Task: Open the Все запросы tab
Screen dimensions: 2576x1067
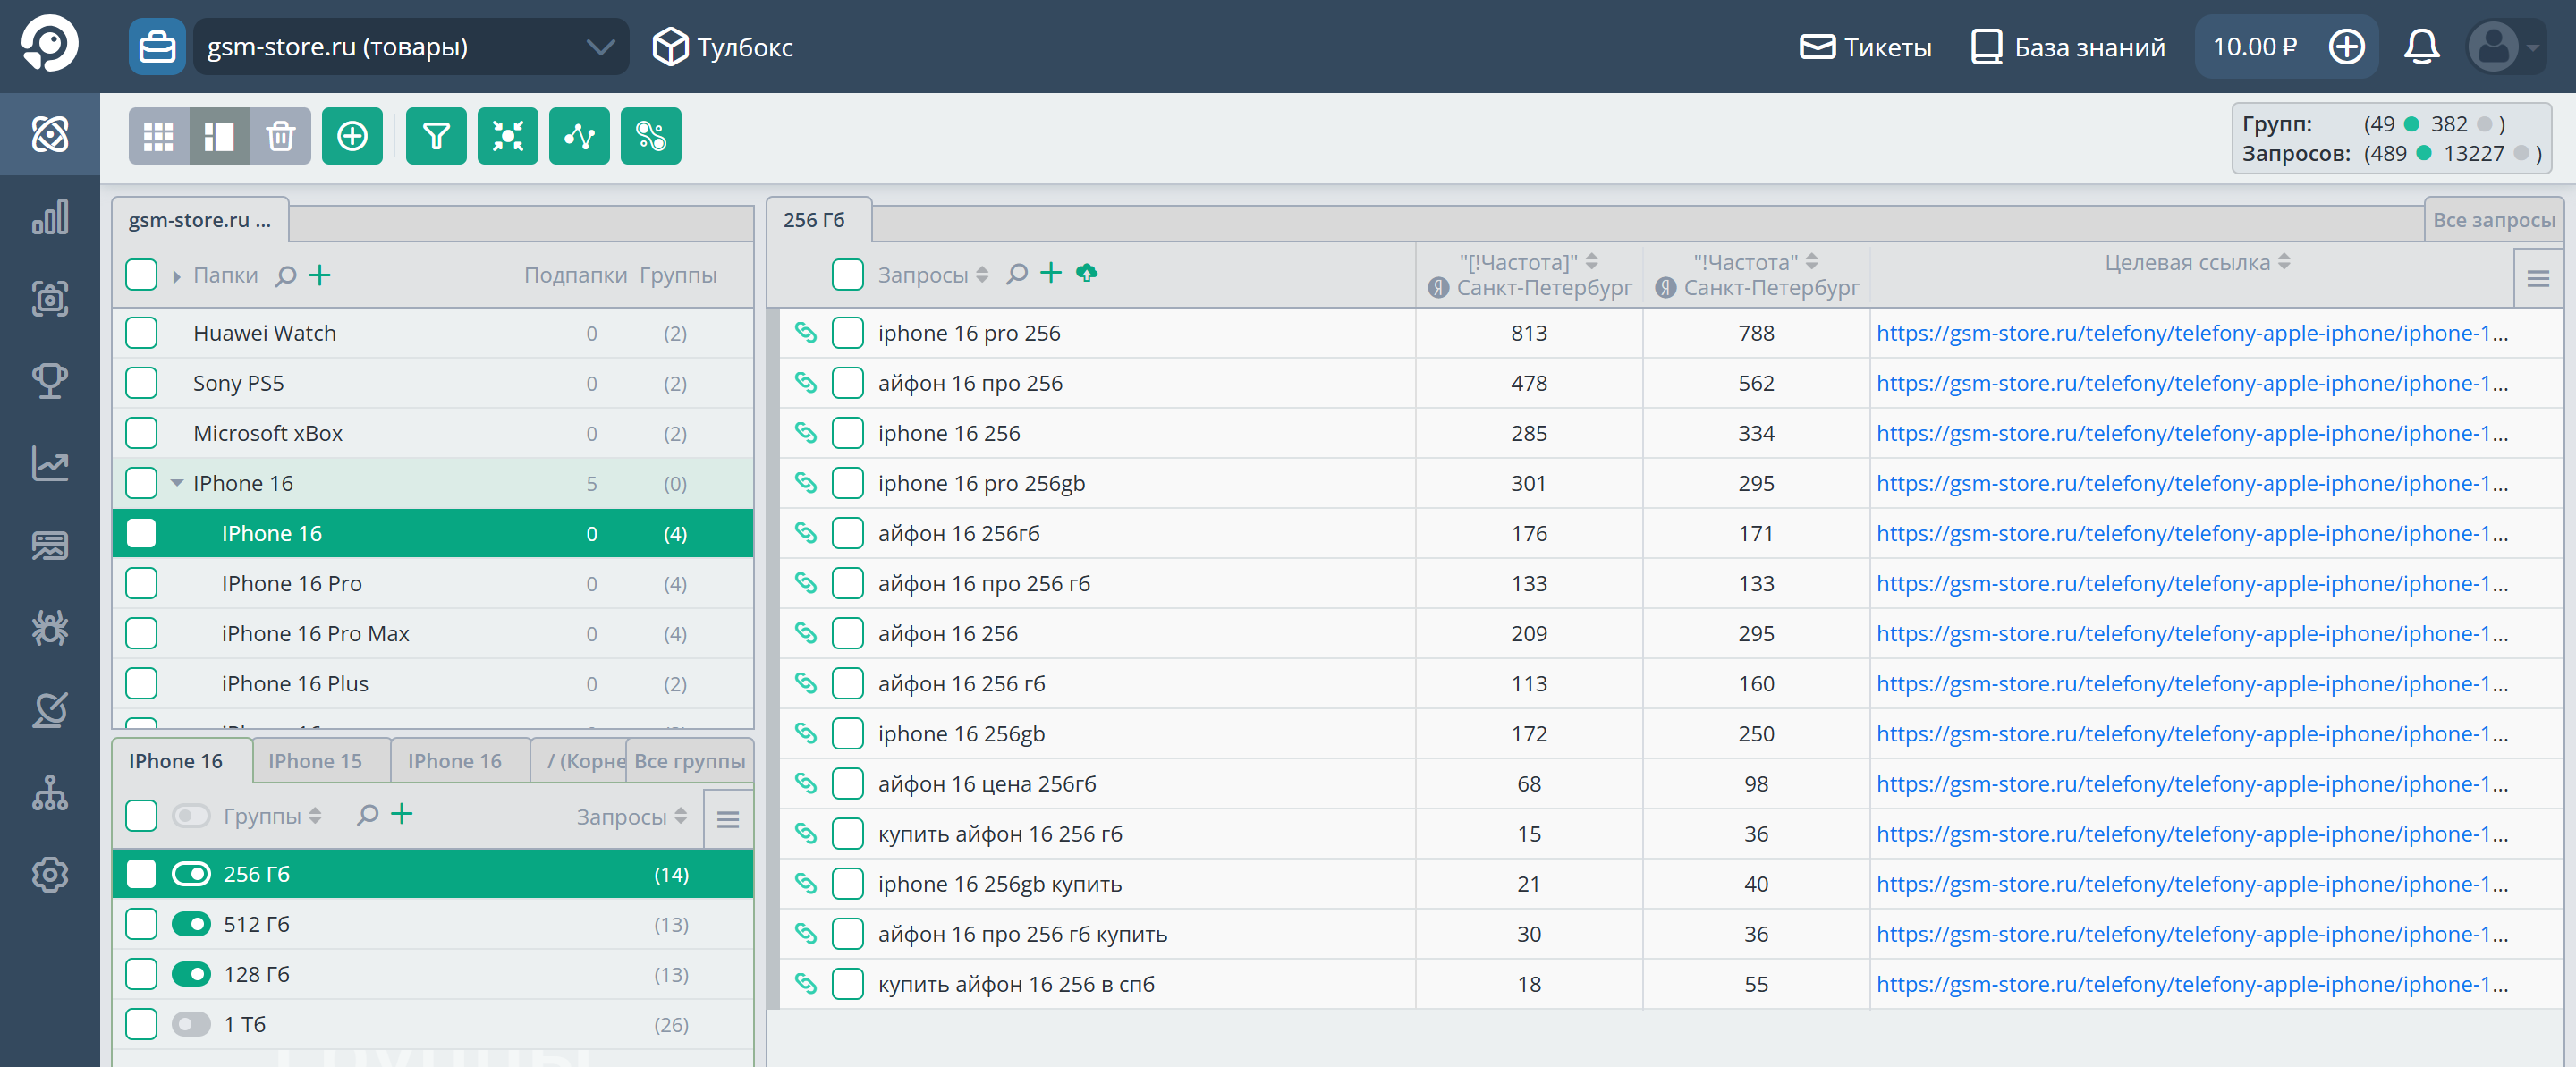Action: pyautogui.click(x=2492, y=220)
